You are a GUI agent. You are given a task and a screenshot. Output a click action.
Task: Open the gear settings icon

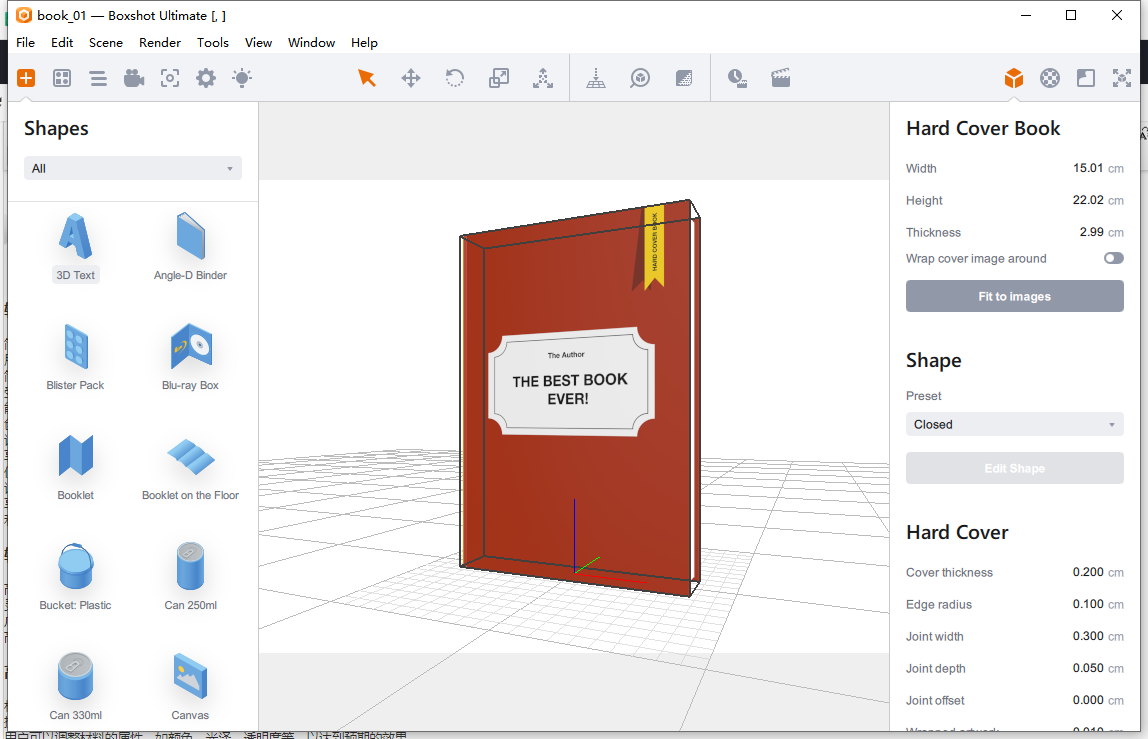click(x=206, y=78)
